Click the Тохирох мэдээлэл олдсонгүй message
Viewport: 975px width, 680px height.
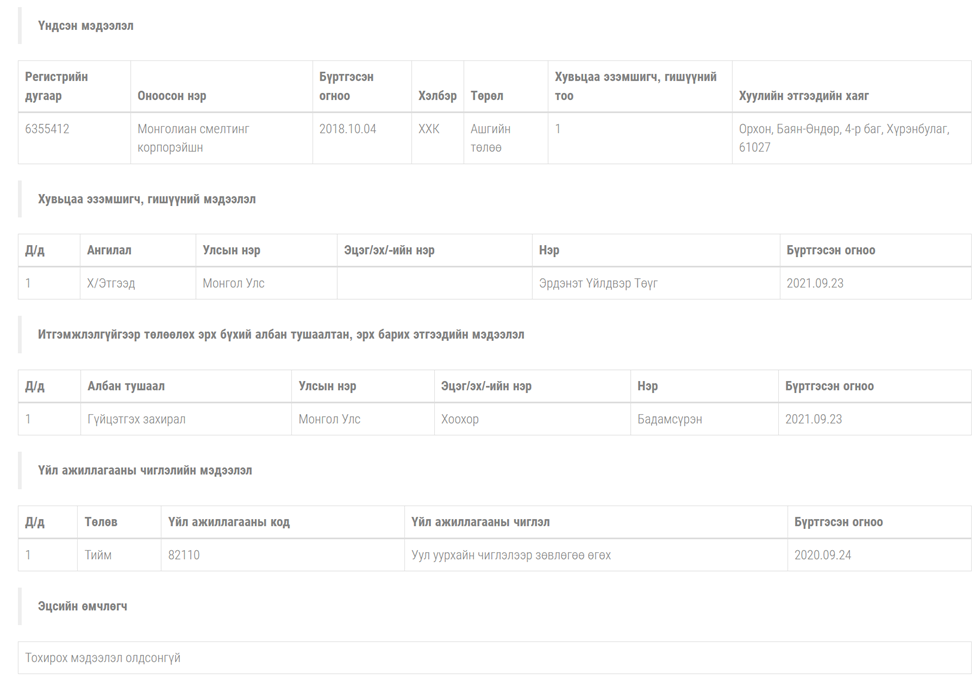(x=103, y=658)
